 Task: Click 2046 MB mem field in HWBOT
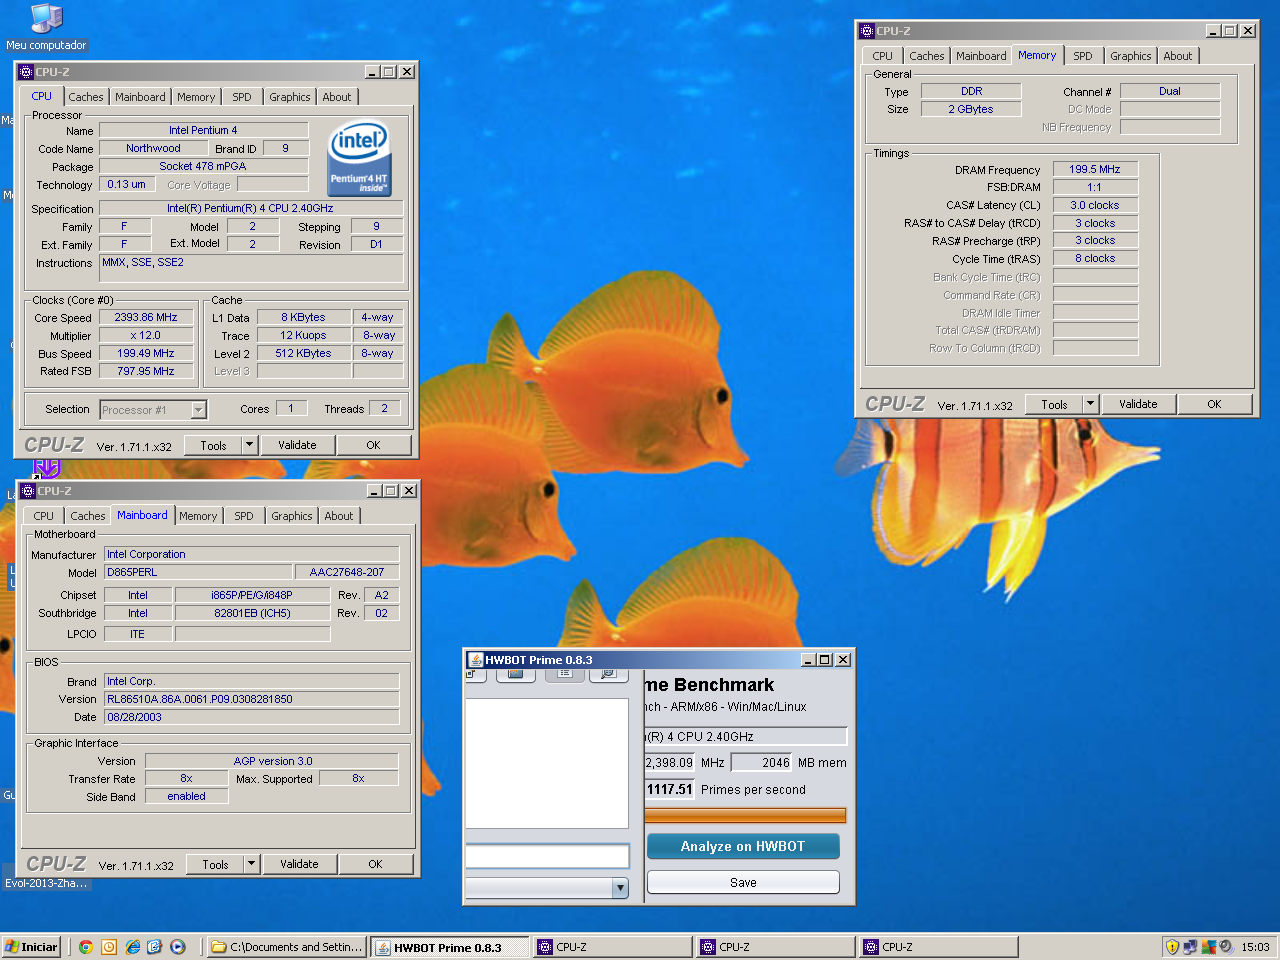click(x=762, y=762)
